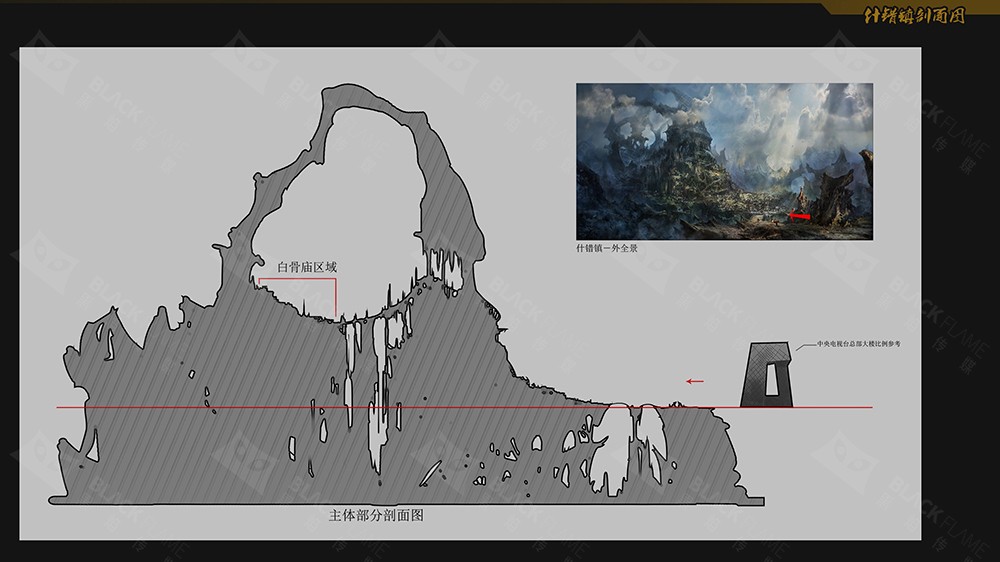This screenshot has height=562, width=1000.
Task: Click the 什错镇—外全景 caption under the image
Action: click(x=606, y=247)
